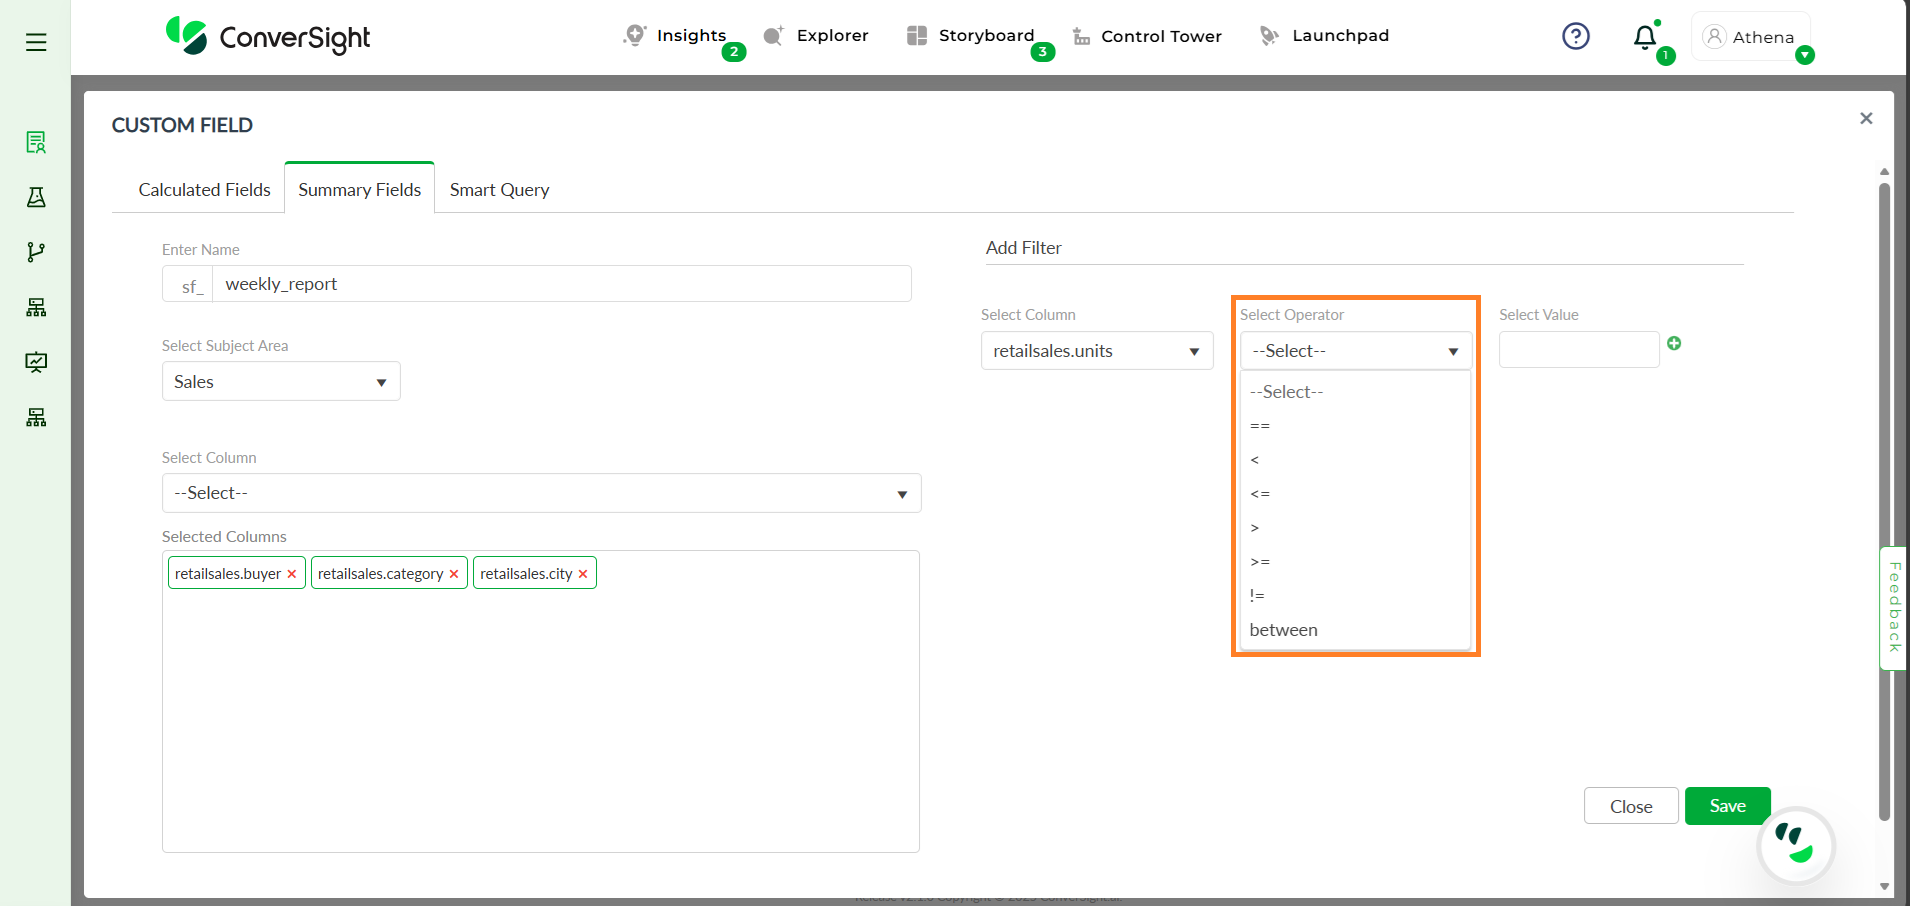The height and width of the screenshot is (906, 1910).
Task: Remove the retailsales.buyer column tag
Action: (292, 574)
